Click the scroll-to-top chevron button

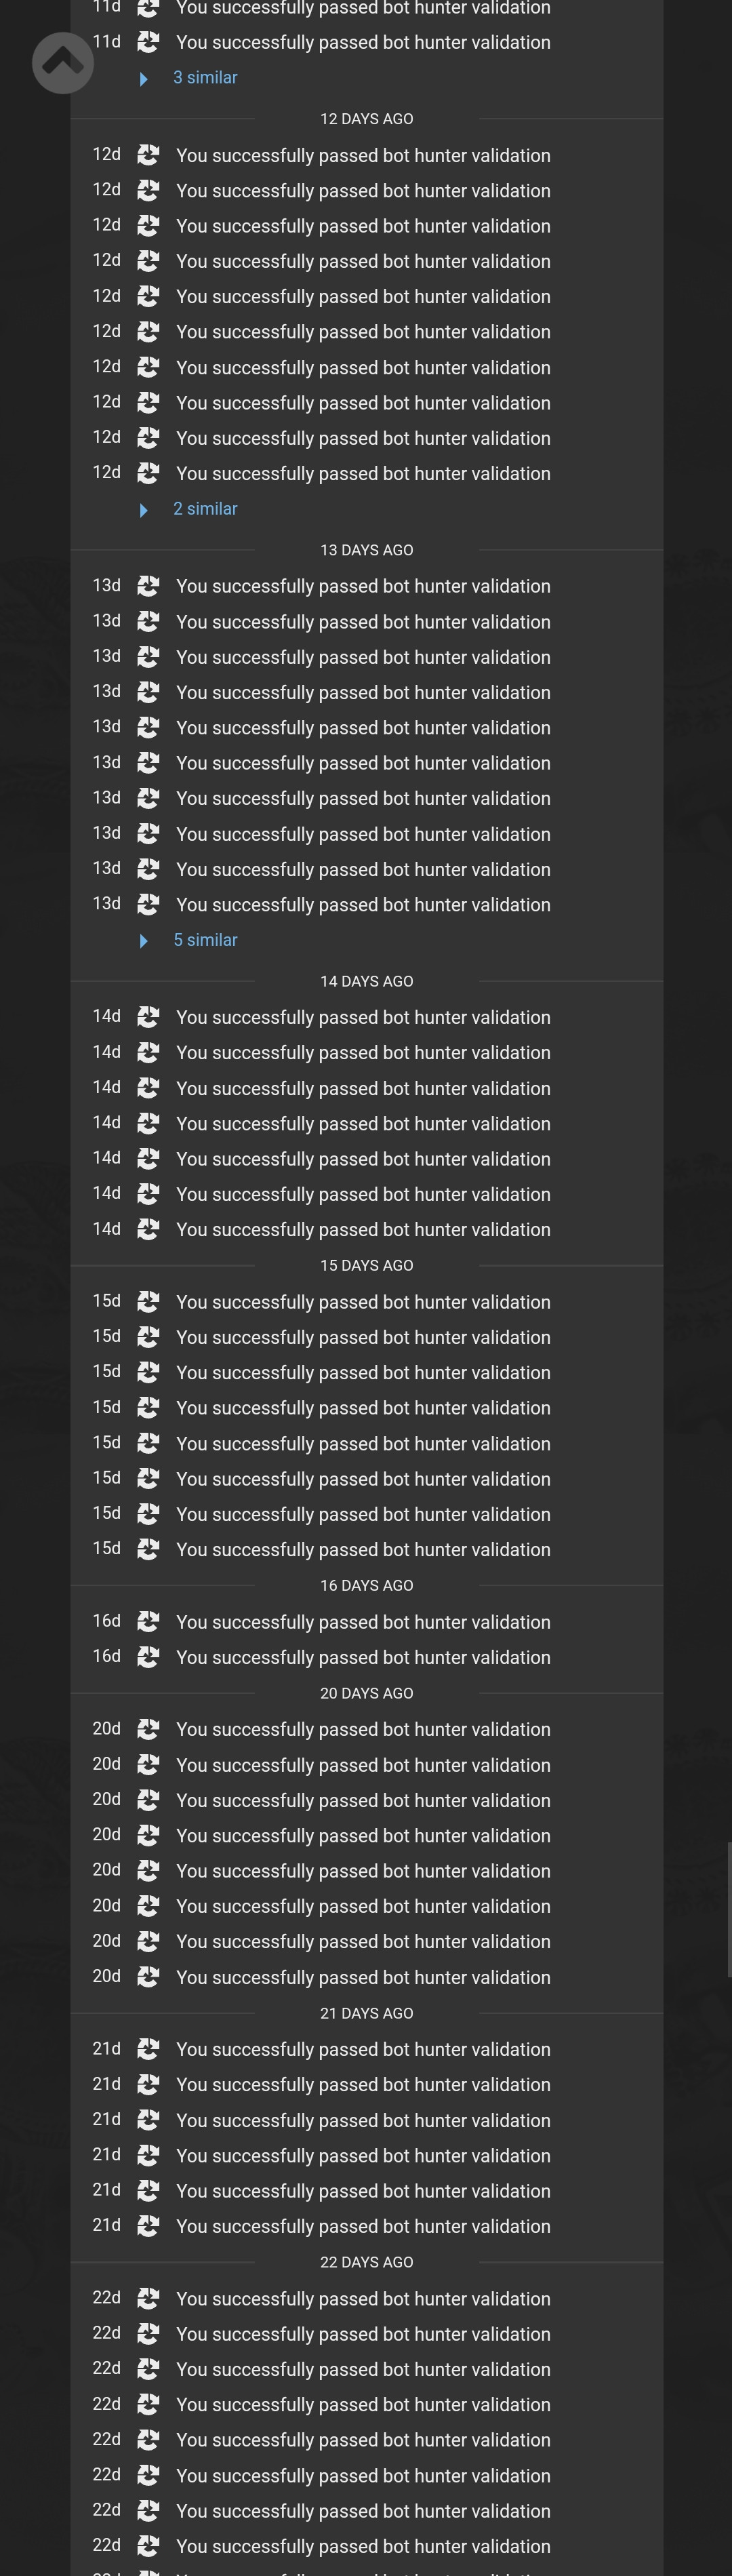tap(63, 63)
